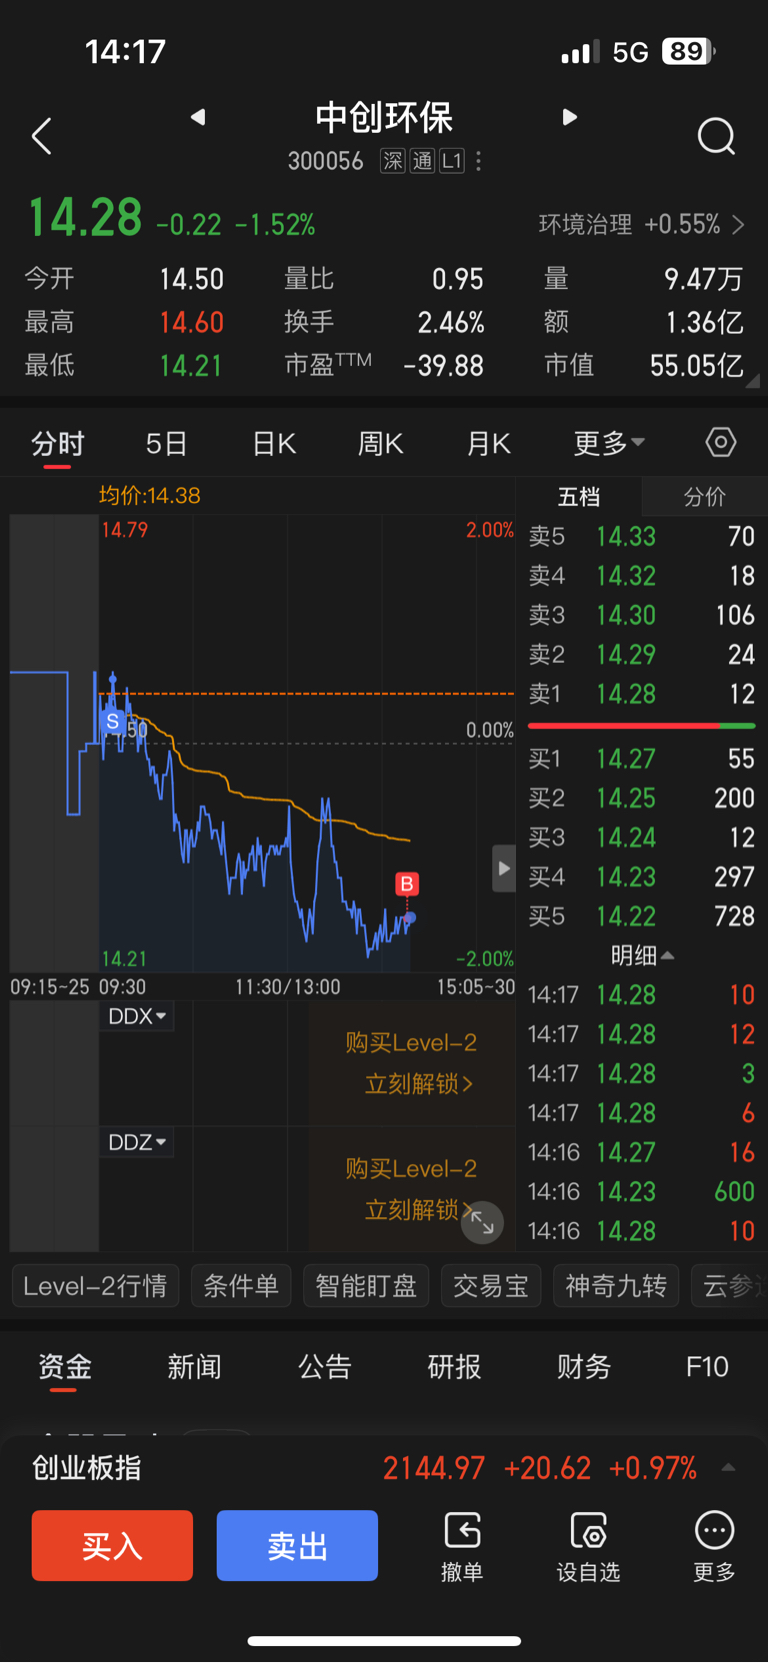
Task: Open 更多 more options at bottom bar
Action: [714, 1546]
